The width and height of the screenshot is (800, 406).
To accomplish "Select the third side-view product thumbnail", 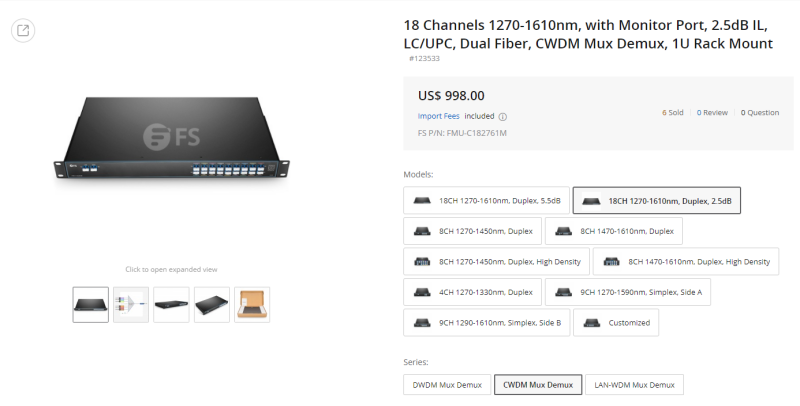I will (x=171, y=304).
